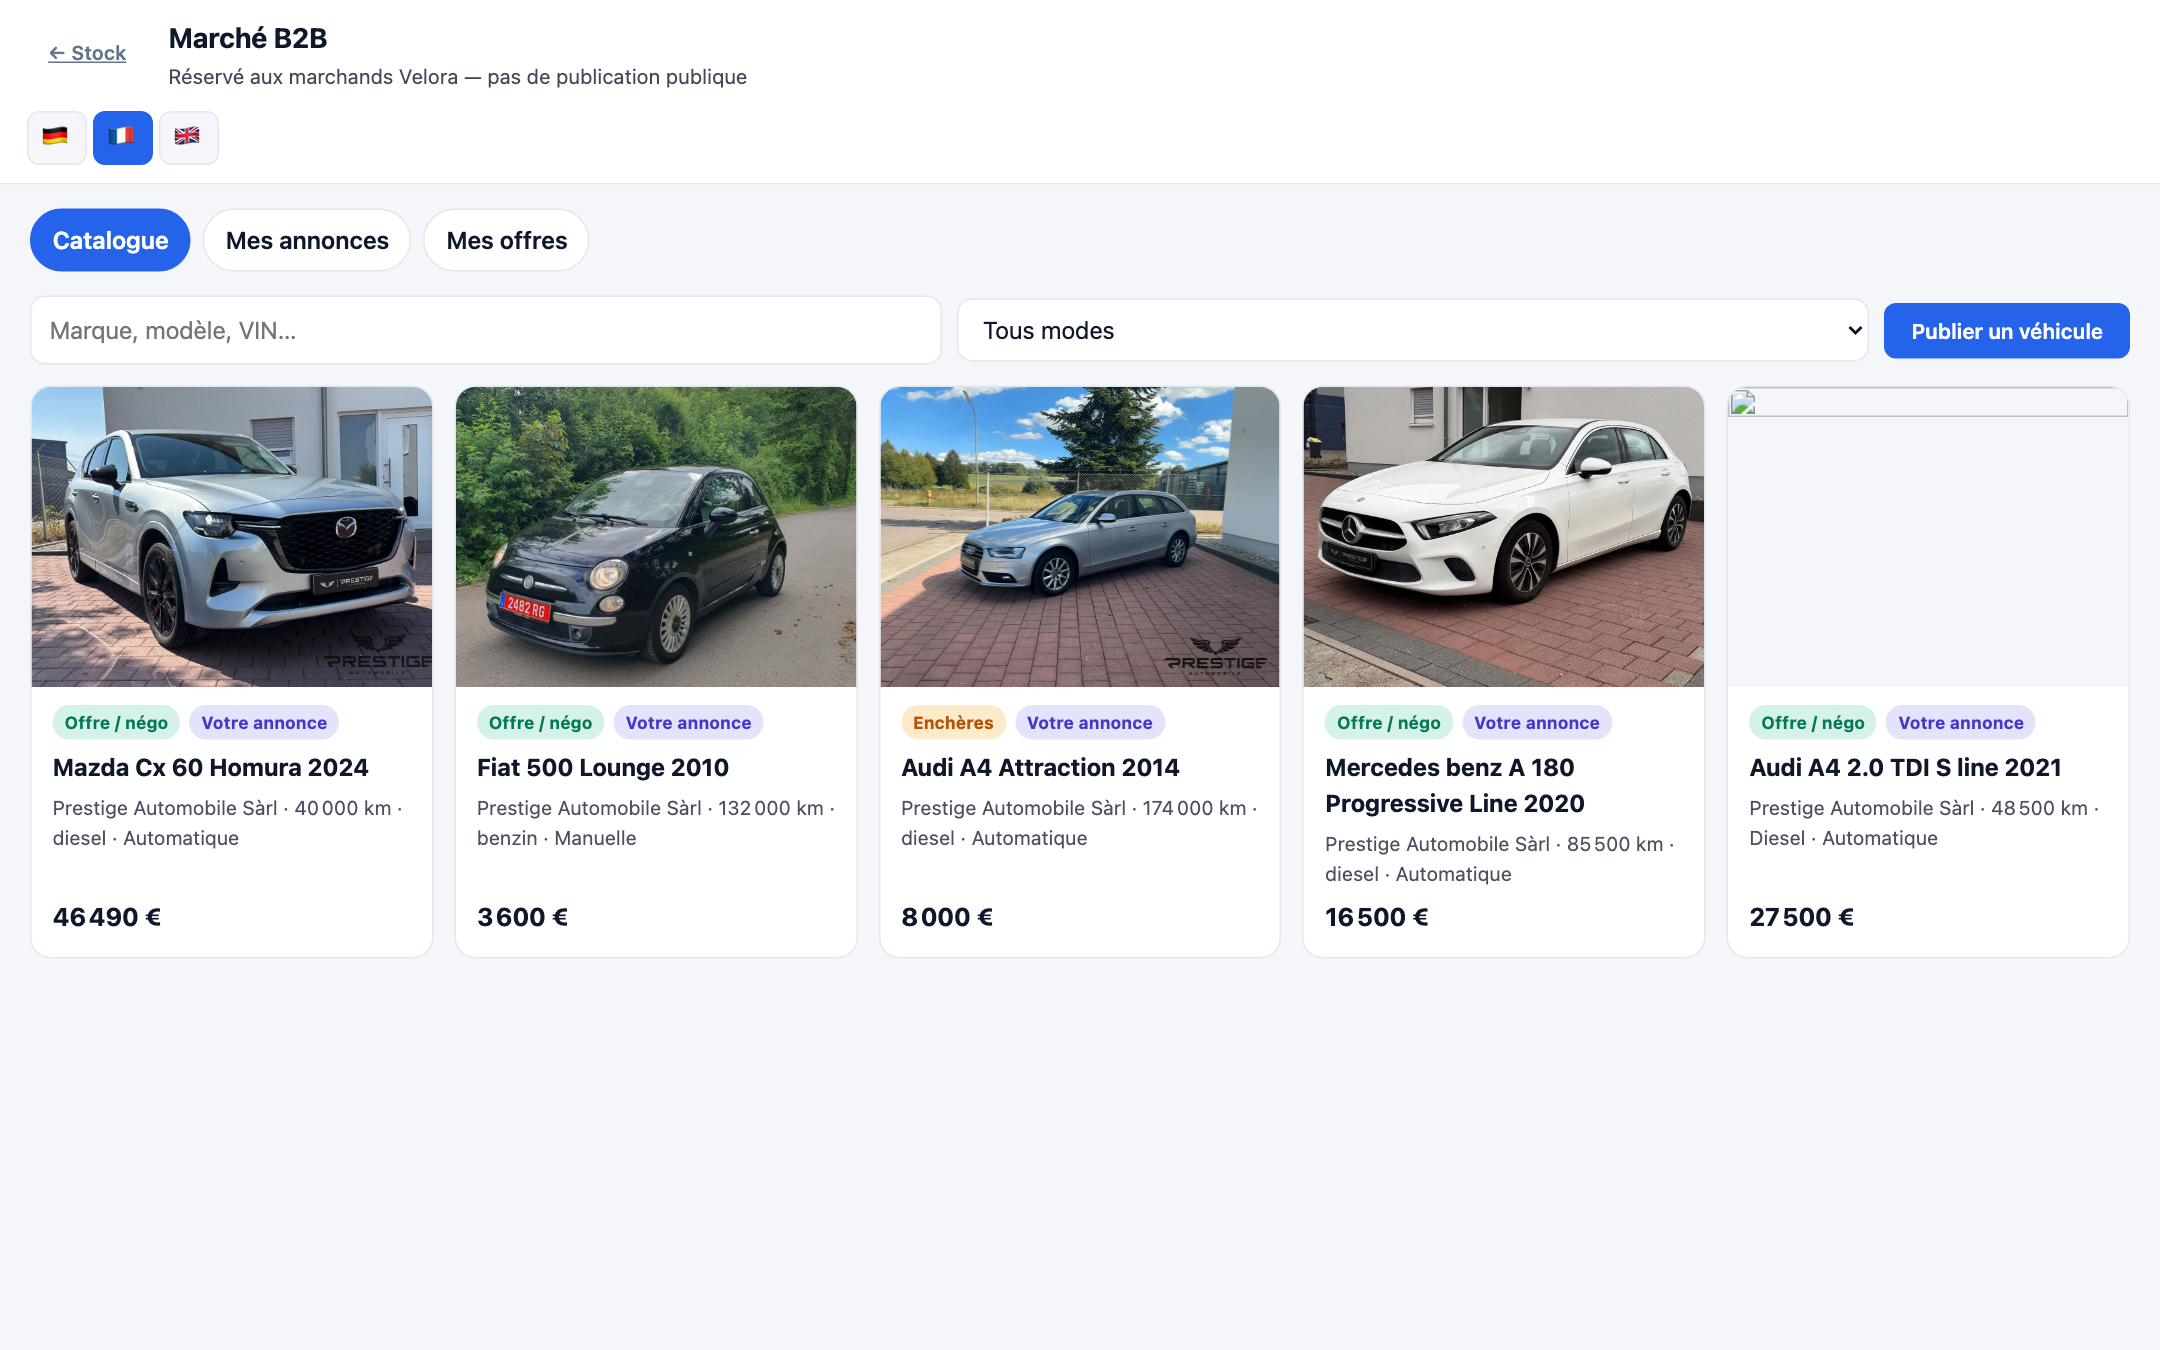Open the Catalogue tab
2160x1350 pixels.
click(110, 240)
